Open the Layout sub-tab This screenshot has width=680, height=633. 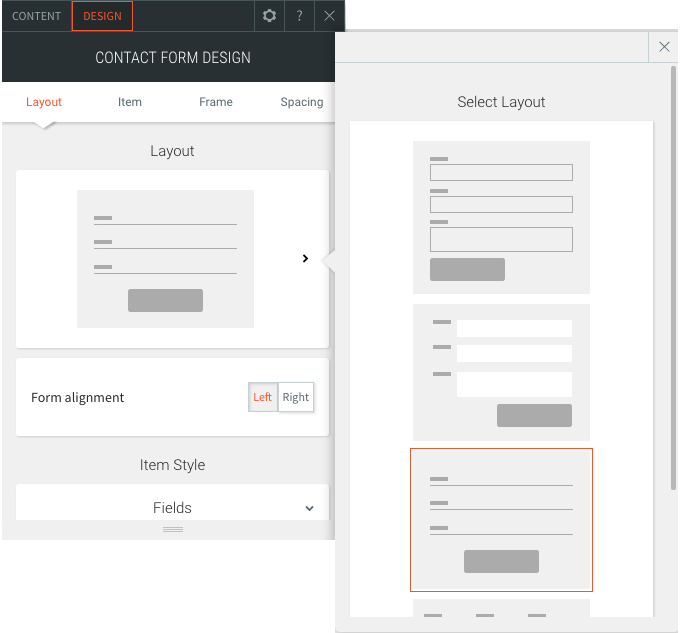click(x=44, y=102)
